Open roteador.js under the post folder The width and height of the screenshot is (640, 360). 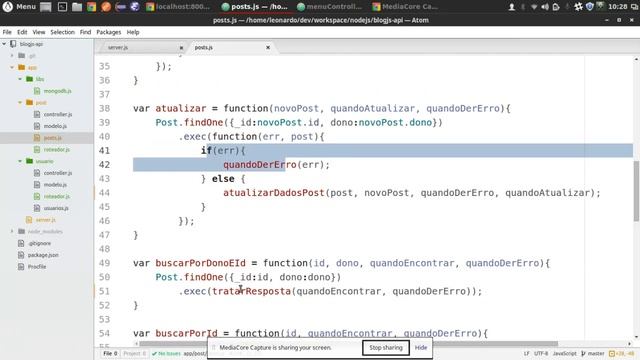coord(56,149)
